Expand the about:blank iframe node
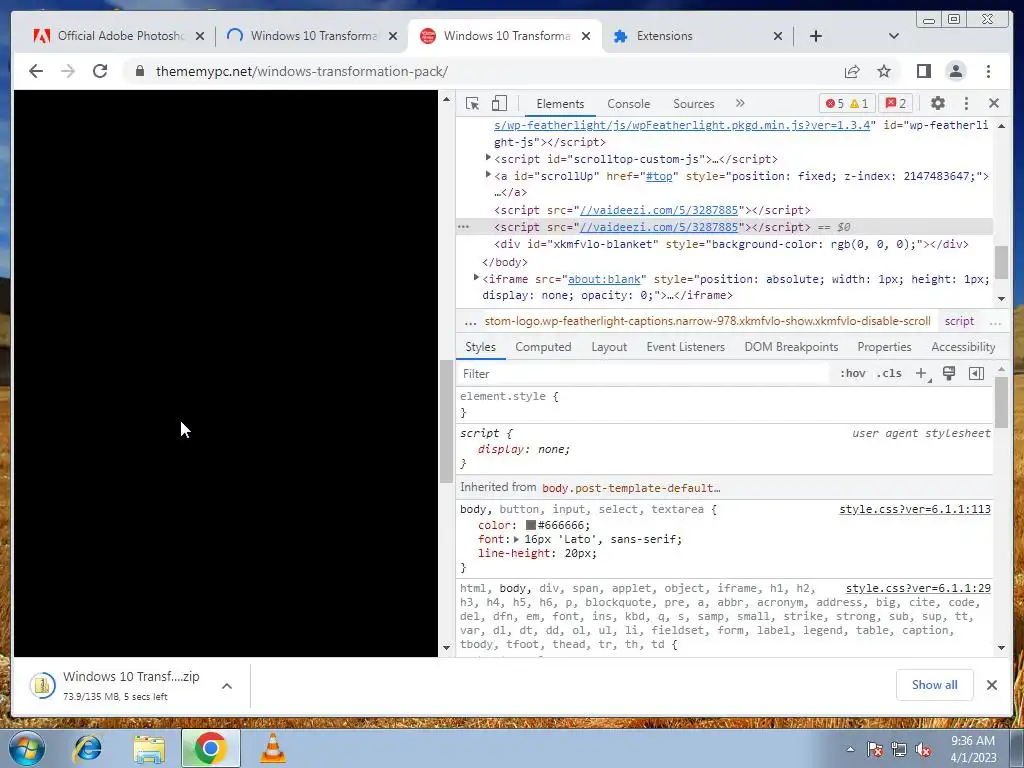This screenshot has width=1024, height=768. coord(476,278)
